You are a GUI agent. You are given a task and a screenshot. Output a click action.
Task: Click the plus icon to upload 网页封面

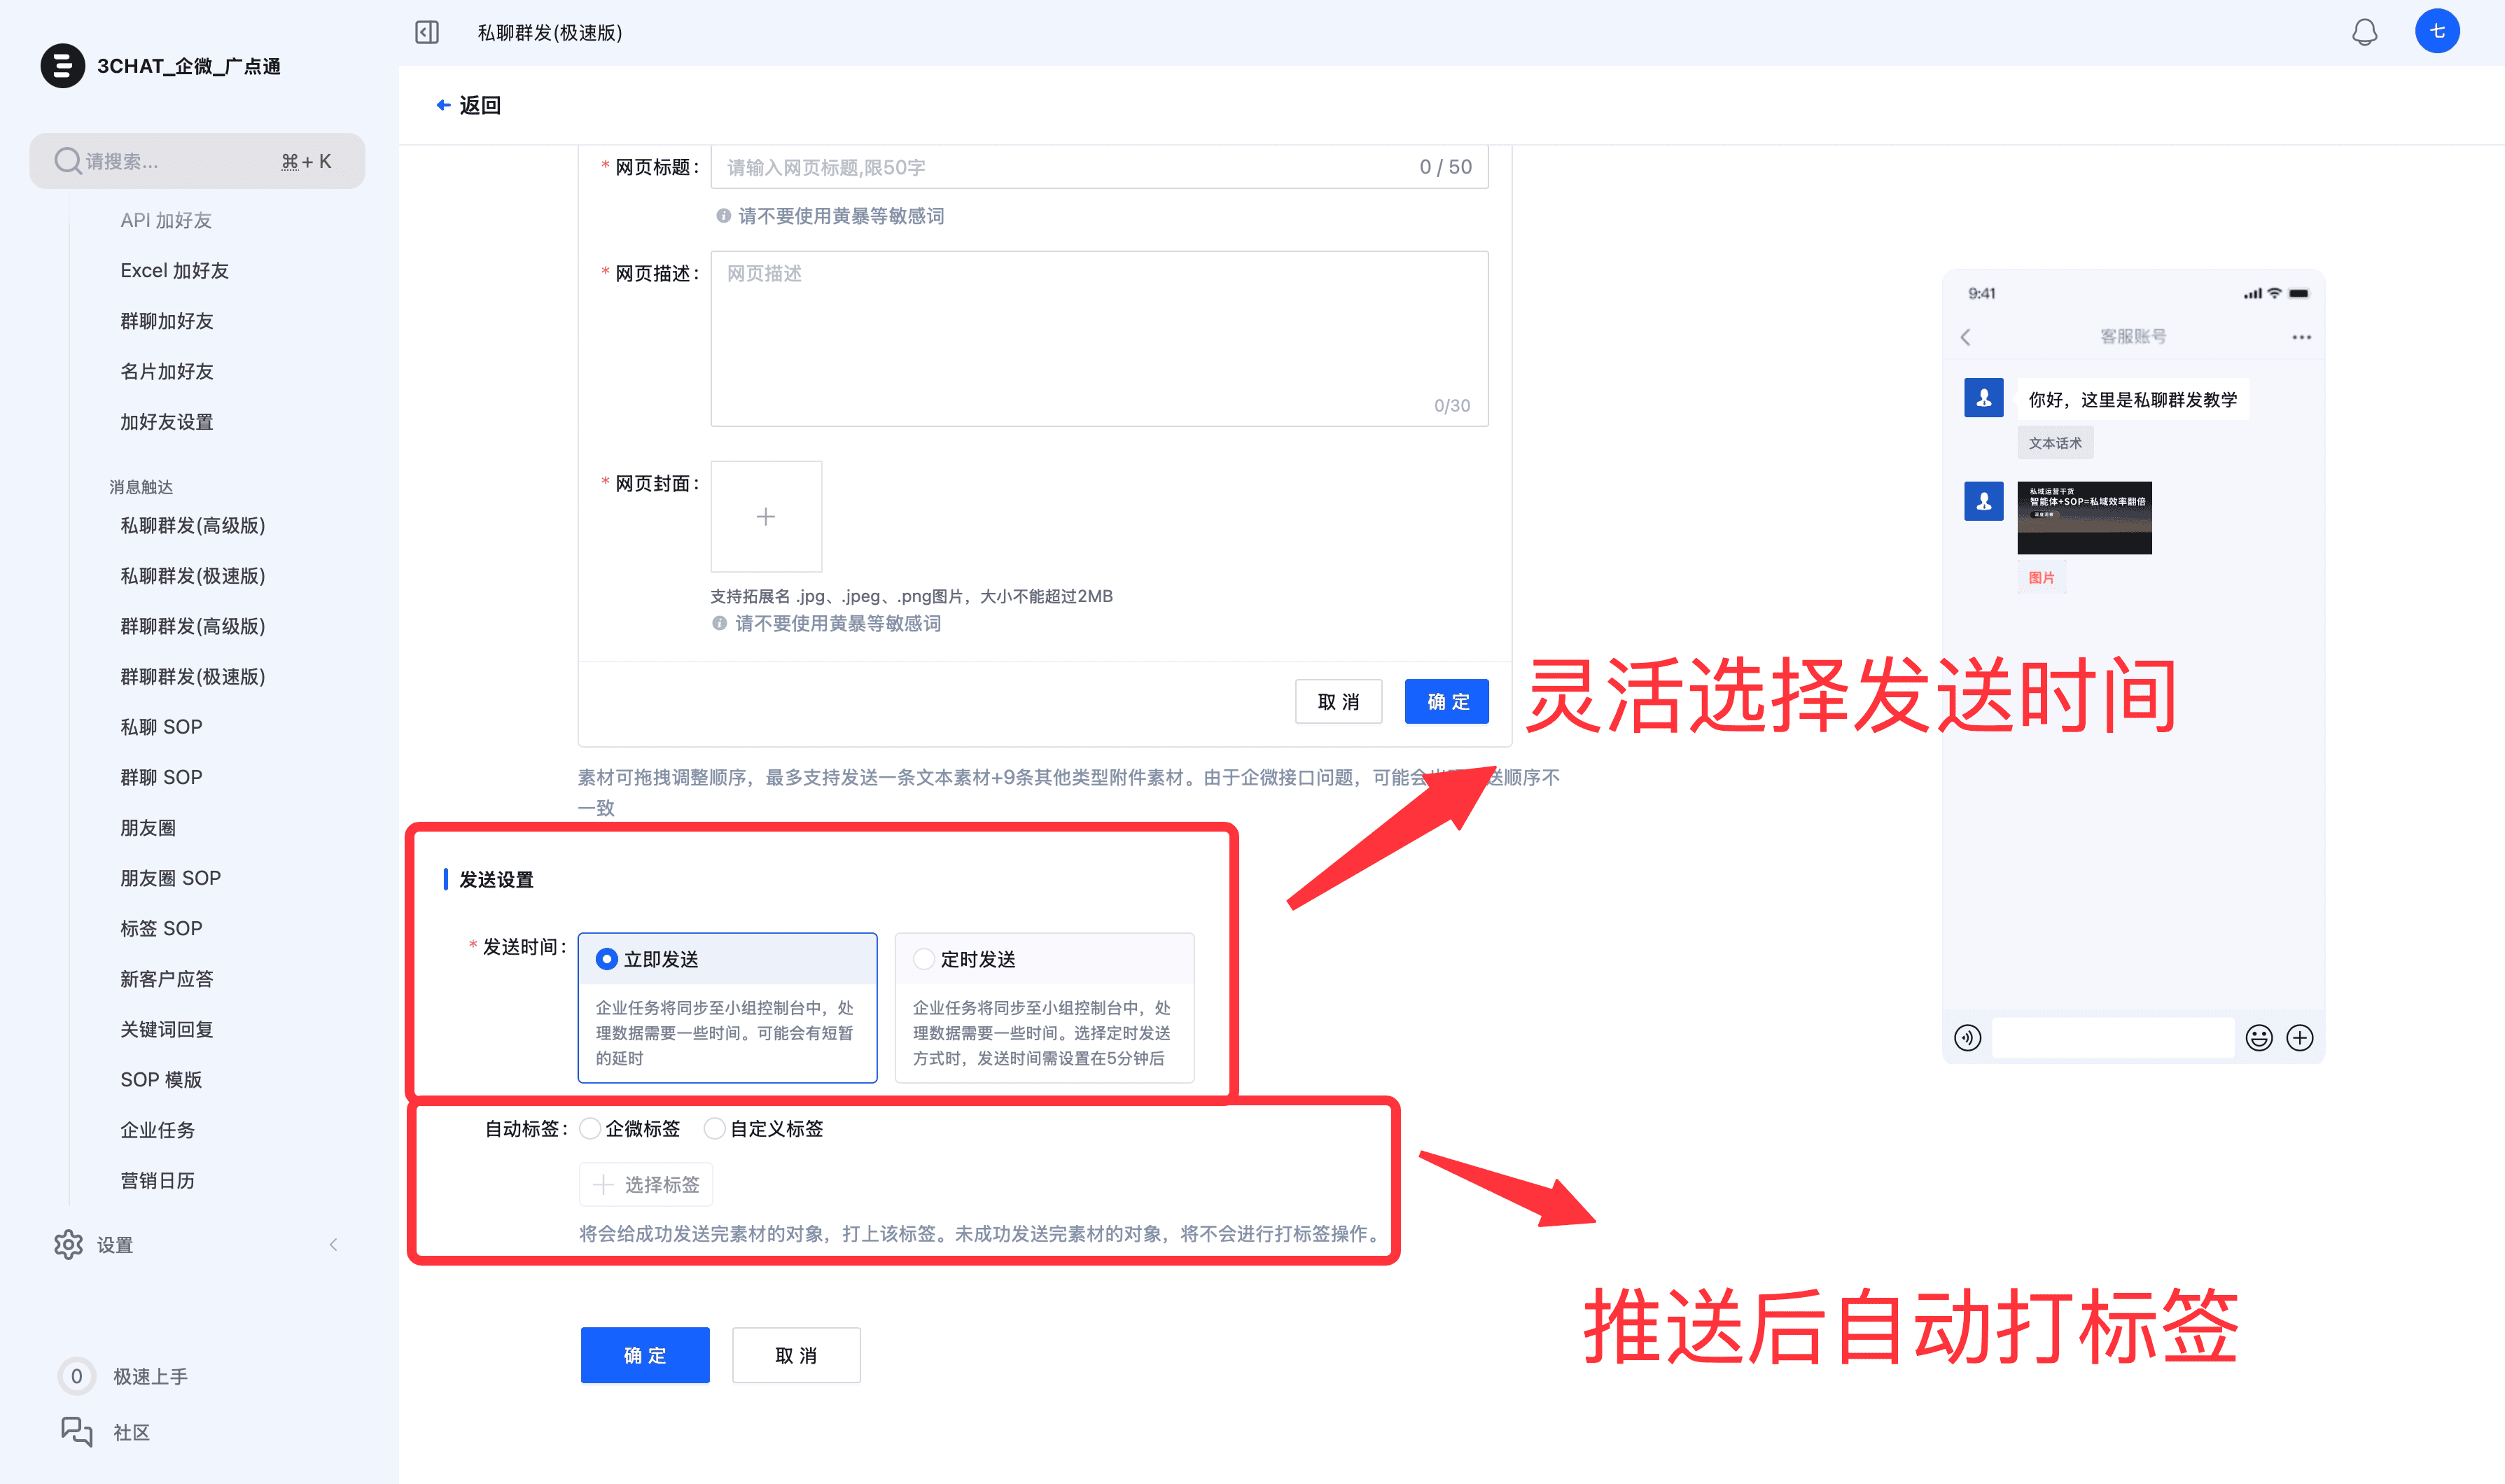(x=766, y=517)
